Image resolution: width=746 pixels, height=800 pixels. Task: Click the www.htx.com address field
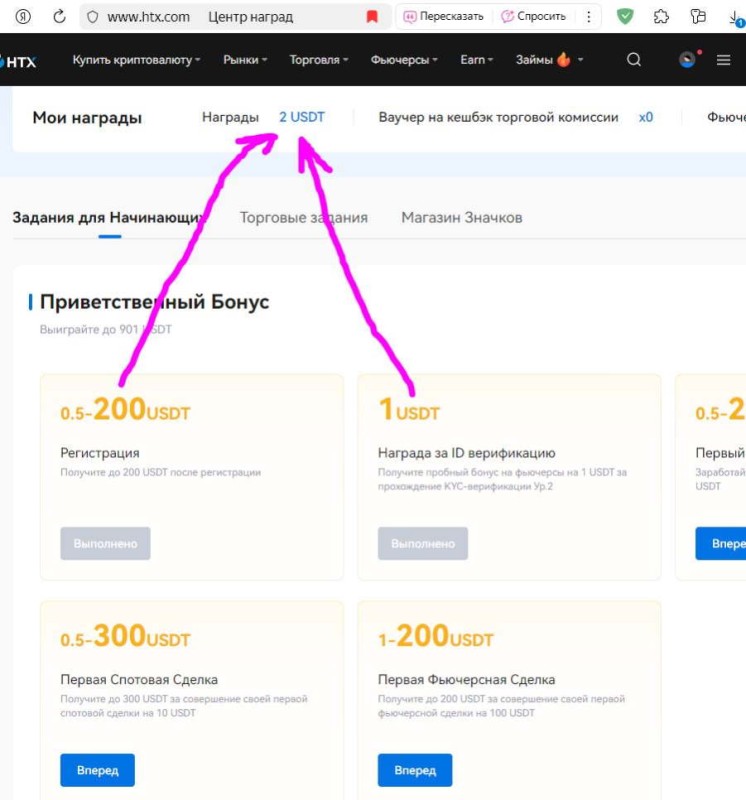148,17
